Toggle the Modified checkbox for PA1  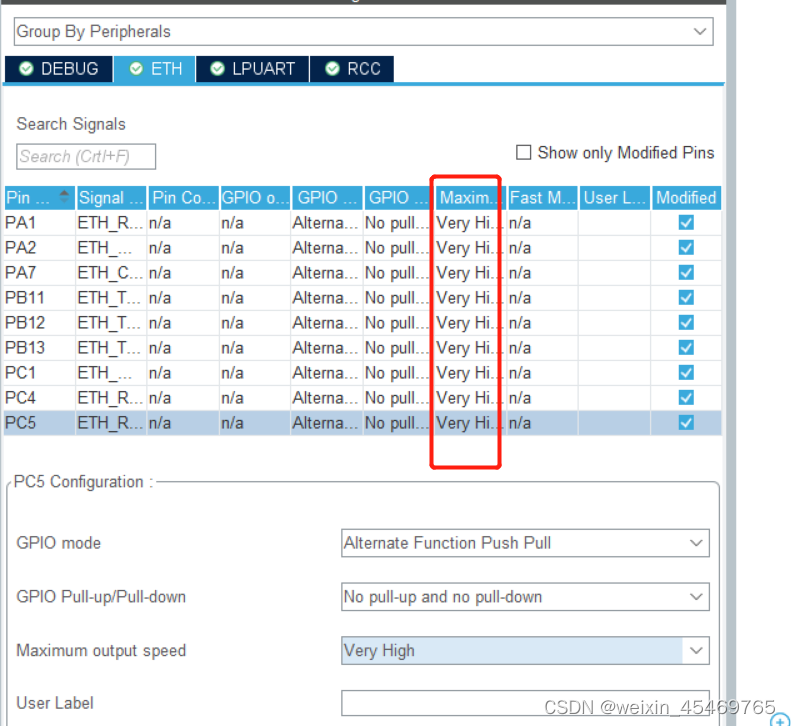tap(686, 222)
